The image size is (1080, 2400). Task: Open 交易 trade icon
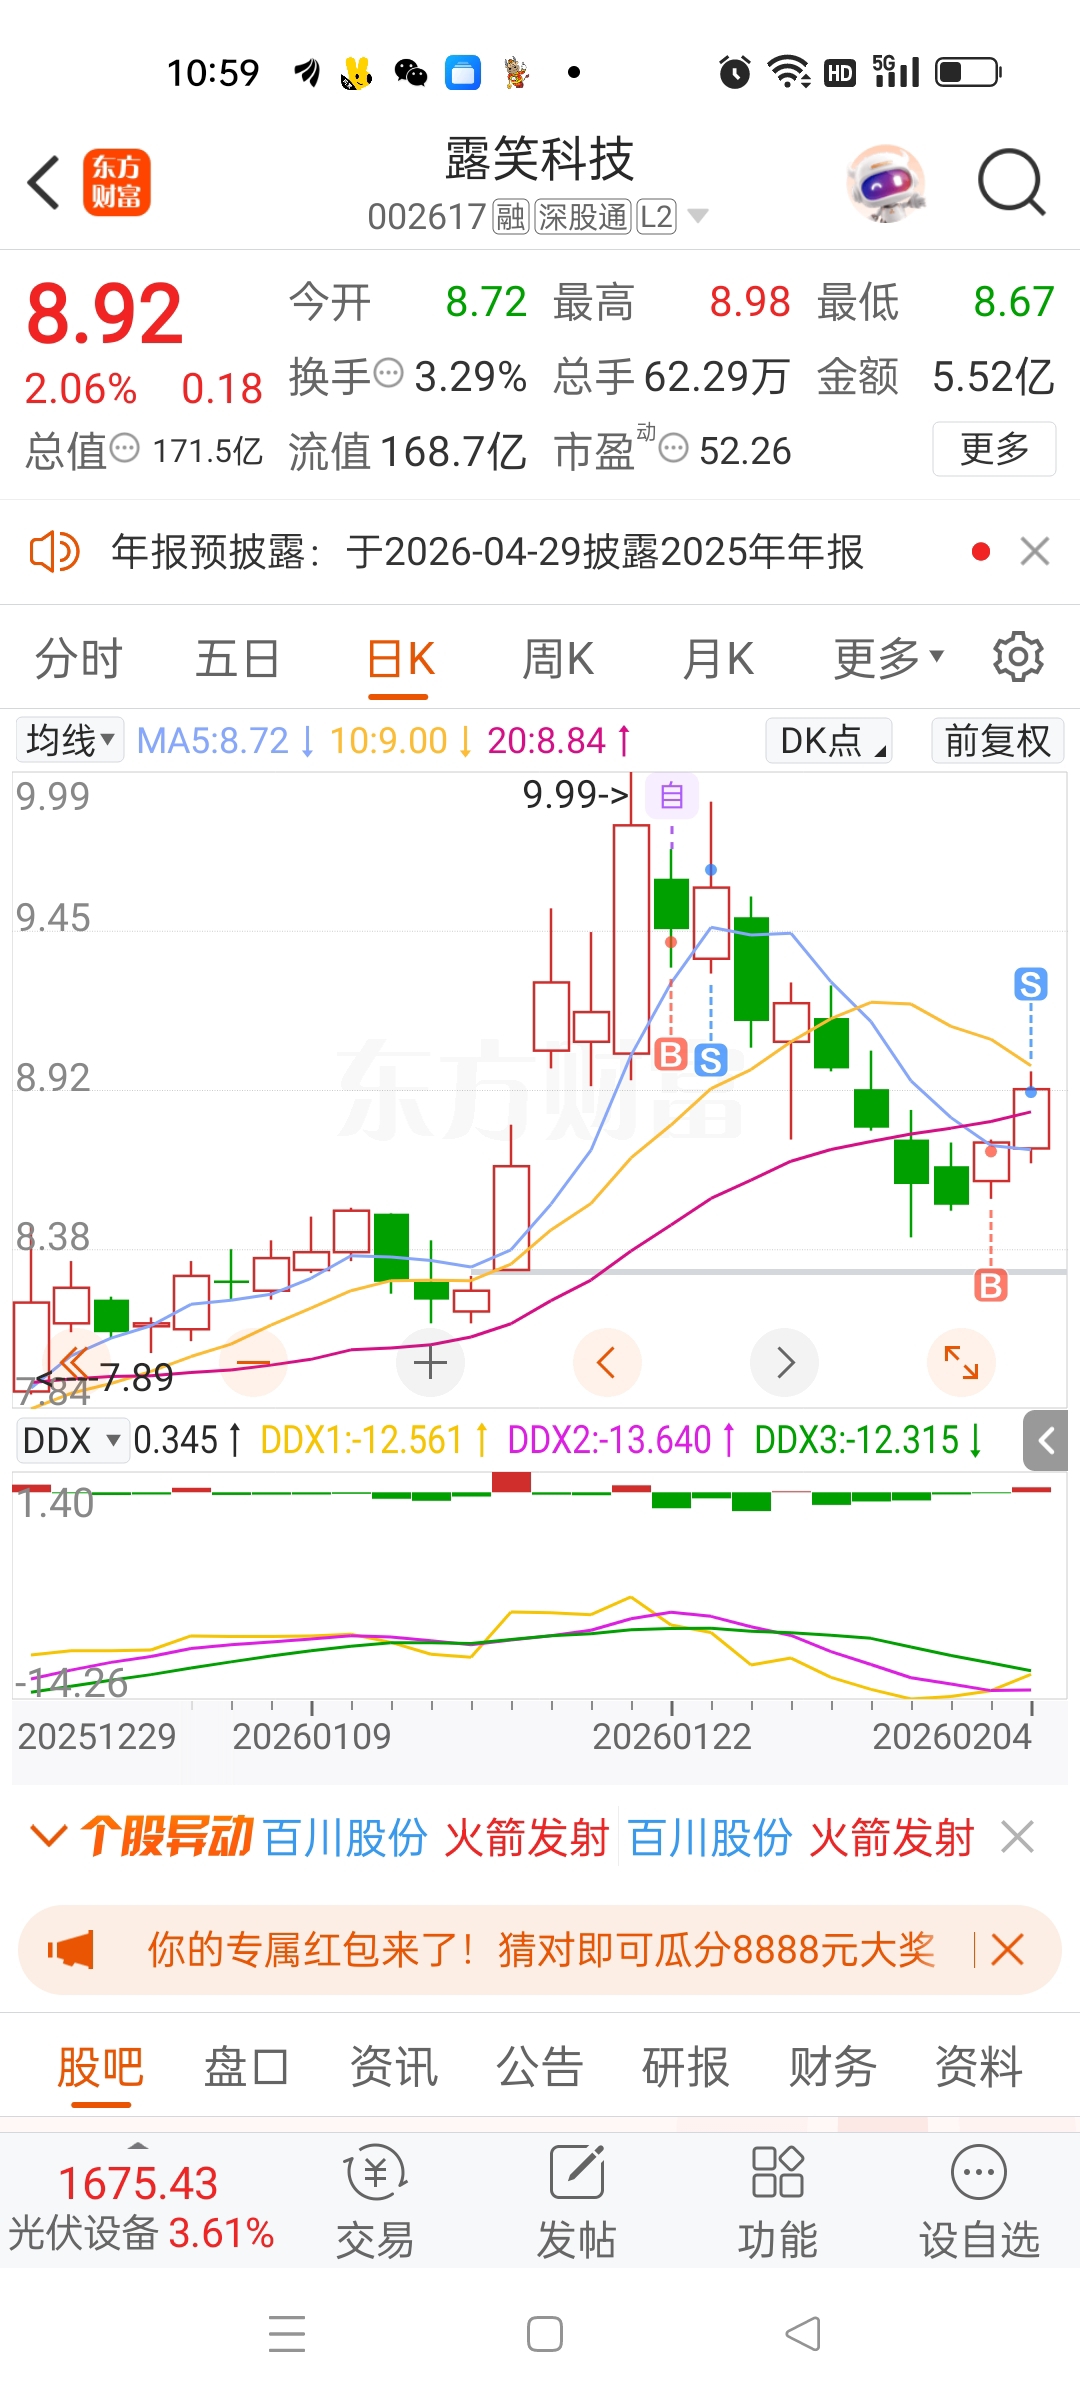click(x=376, y=2203)
